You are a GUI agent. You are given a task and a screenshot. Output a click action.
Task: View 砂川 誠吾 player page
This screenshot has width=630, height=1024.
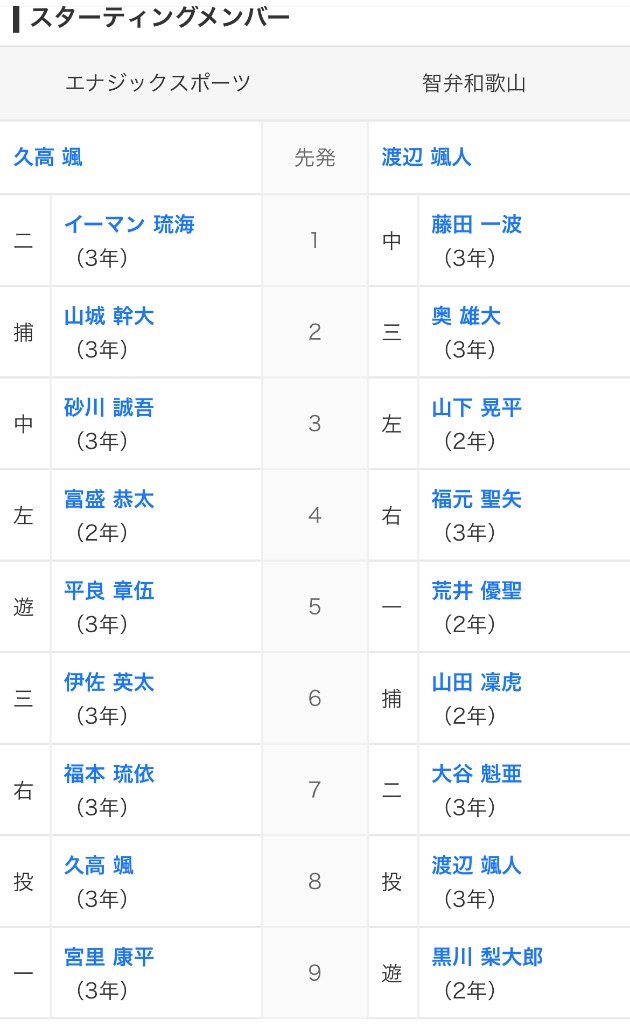pyautogui.click(x=109, y=408)
